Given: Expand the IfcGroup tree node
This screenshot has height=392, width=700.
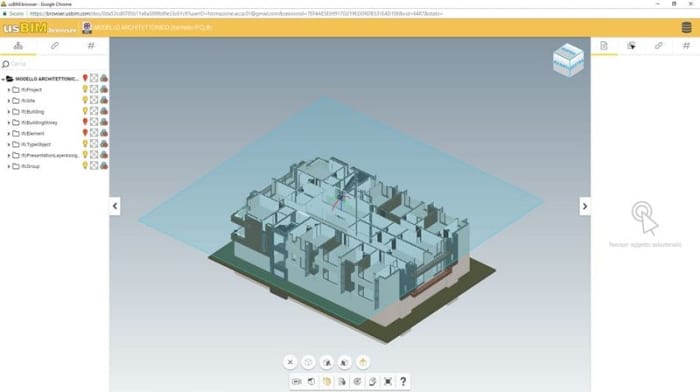Looking at the screenshot, I should 8,166.
